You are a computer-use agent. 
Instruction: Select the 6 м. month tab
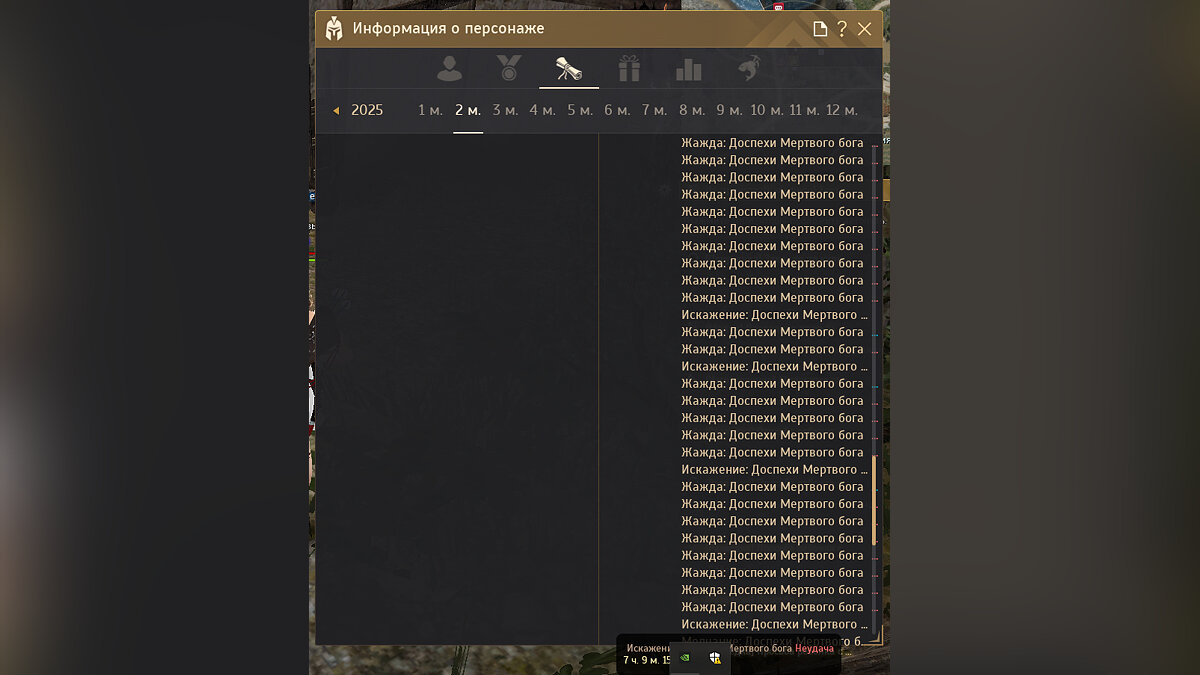(x=617, y=110)
